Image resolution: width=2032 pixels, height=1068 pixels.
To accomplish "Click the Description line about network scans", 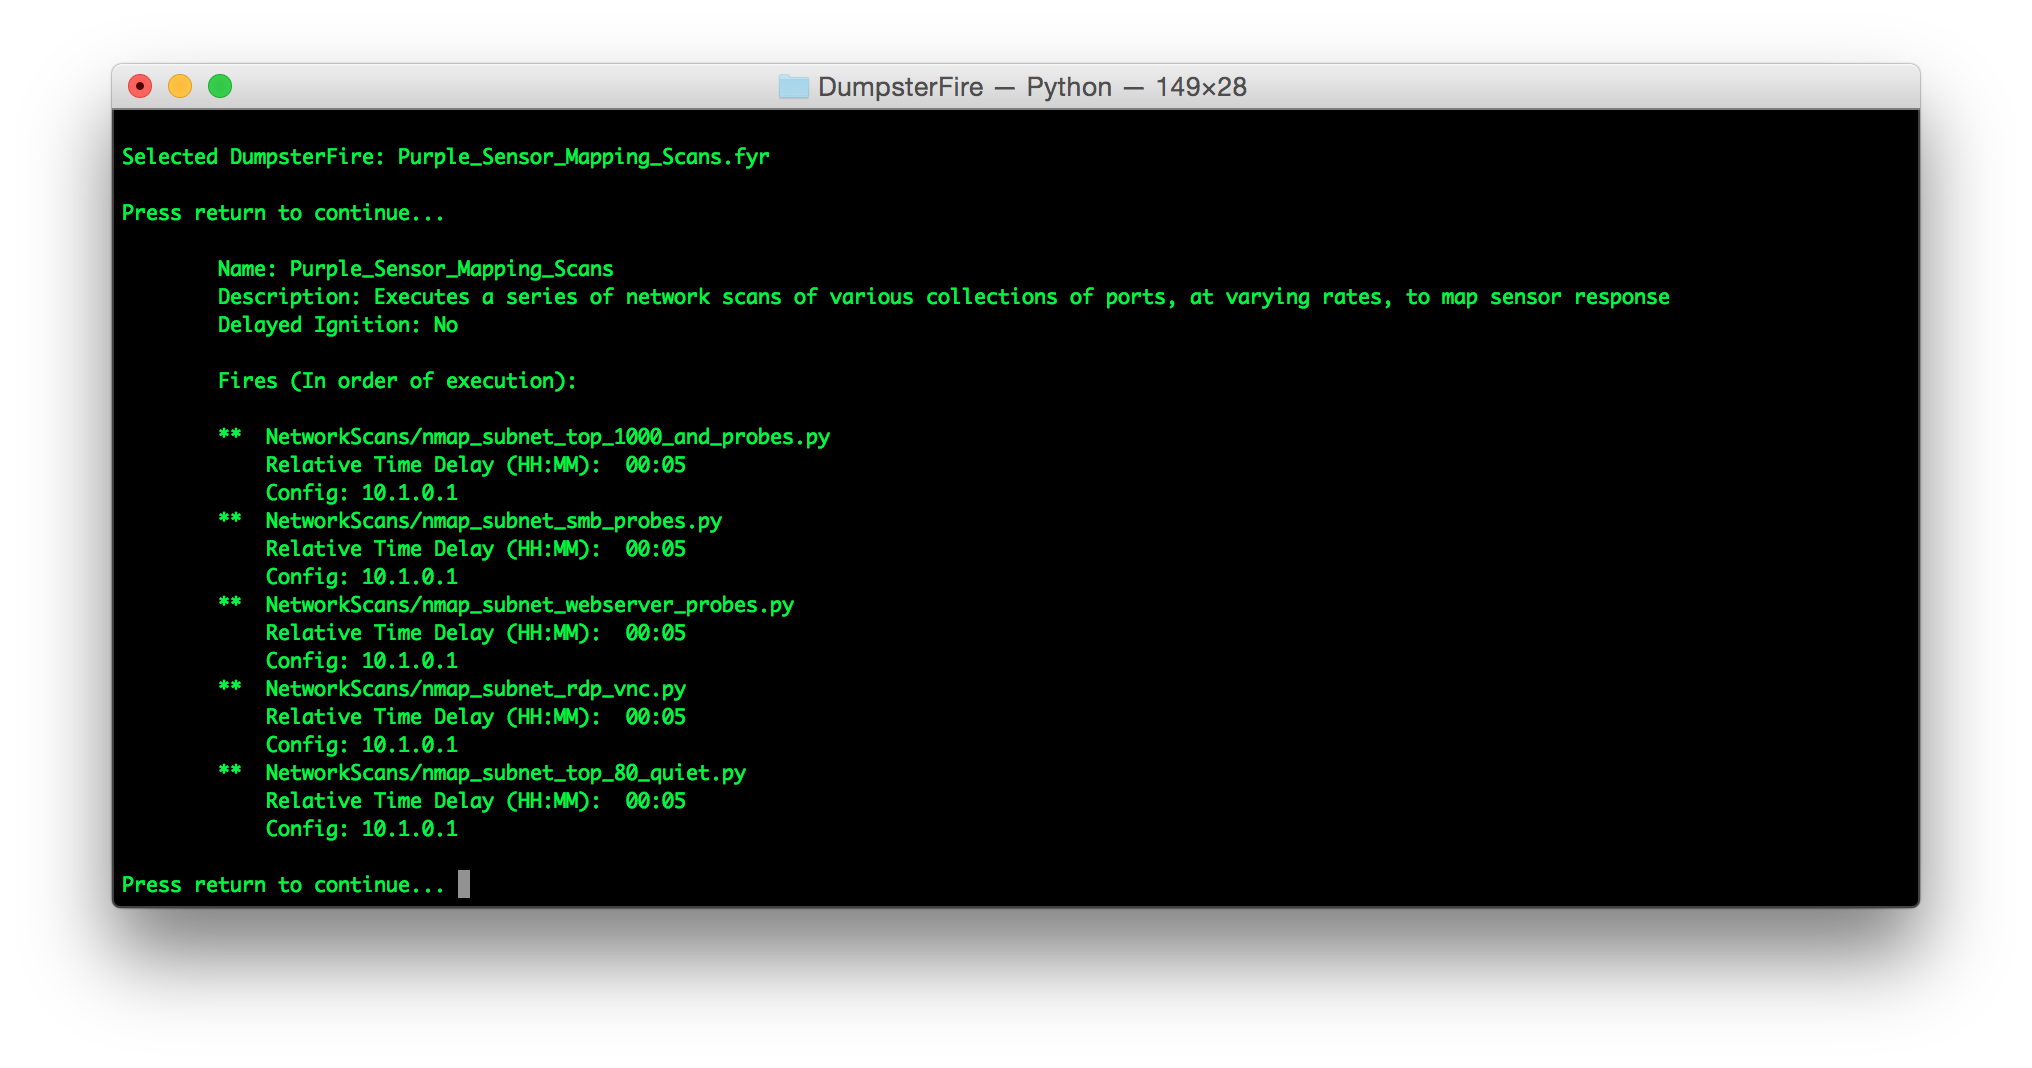I will (x=944, y=297).
